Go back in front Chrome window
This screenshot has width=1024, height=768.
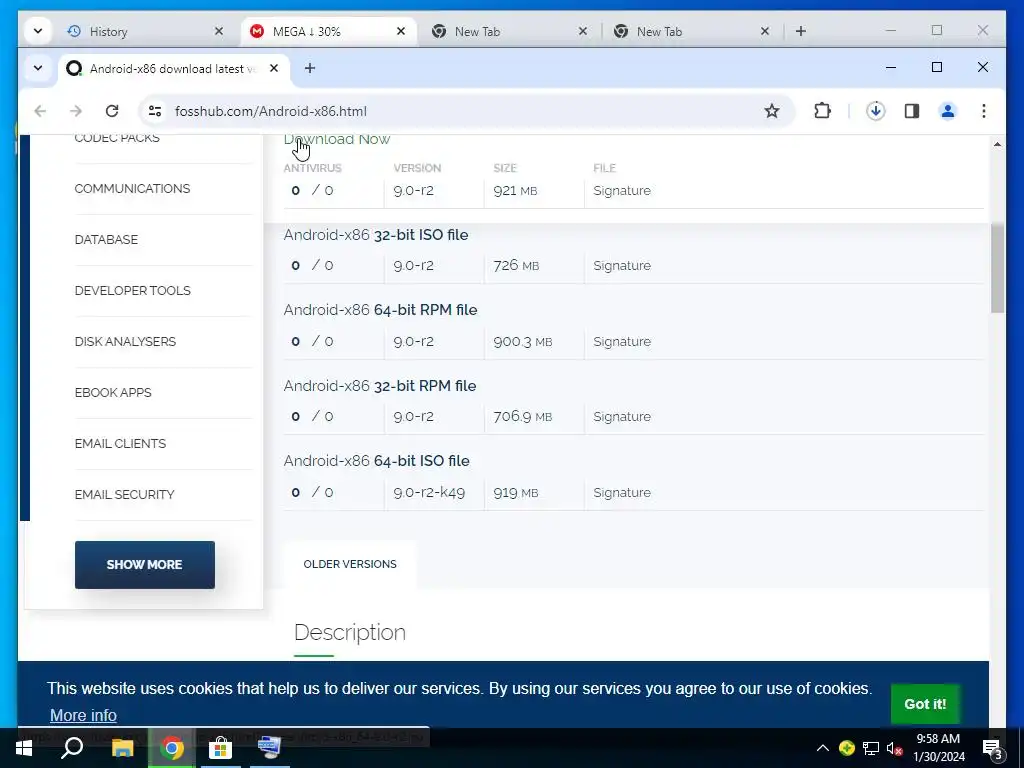click(x=40, y=111)
